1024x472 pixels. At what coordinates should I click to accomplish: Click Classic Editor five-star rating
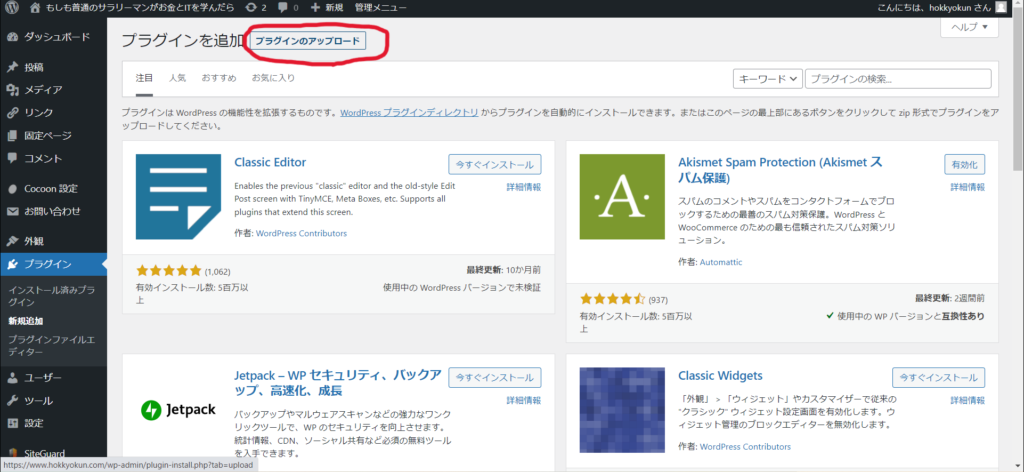[x=169, y=270]
